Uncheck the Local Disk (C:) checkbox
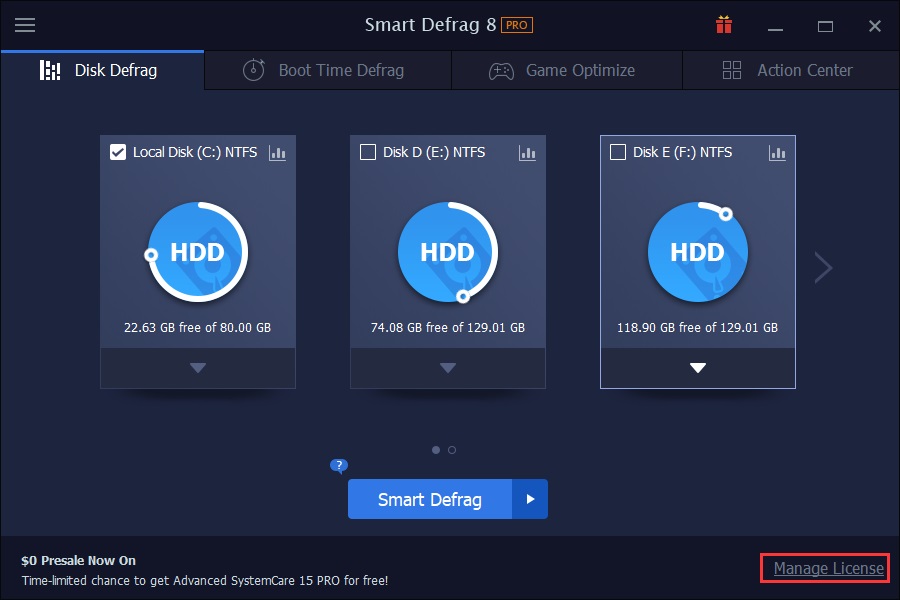This screenshot has height=600, width=900. pos(118,152)
